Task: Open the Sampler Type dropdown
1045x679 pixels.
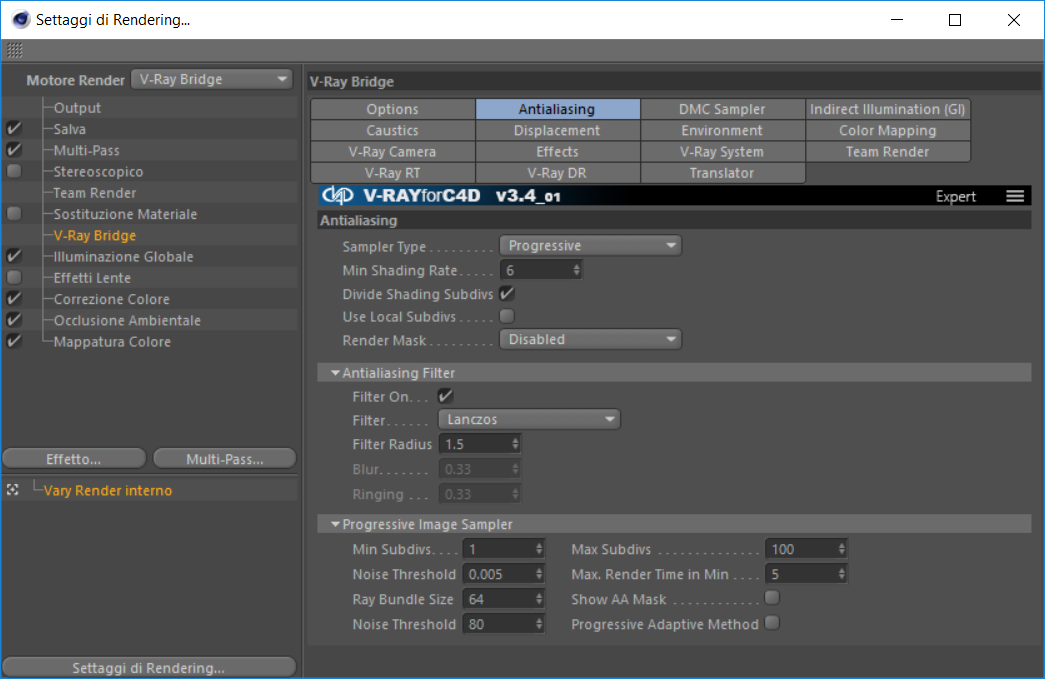Action: click(590, 245)
